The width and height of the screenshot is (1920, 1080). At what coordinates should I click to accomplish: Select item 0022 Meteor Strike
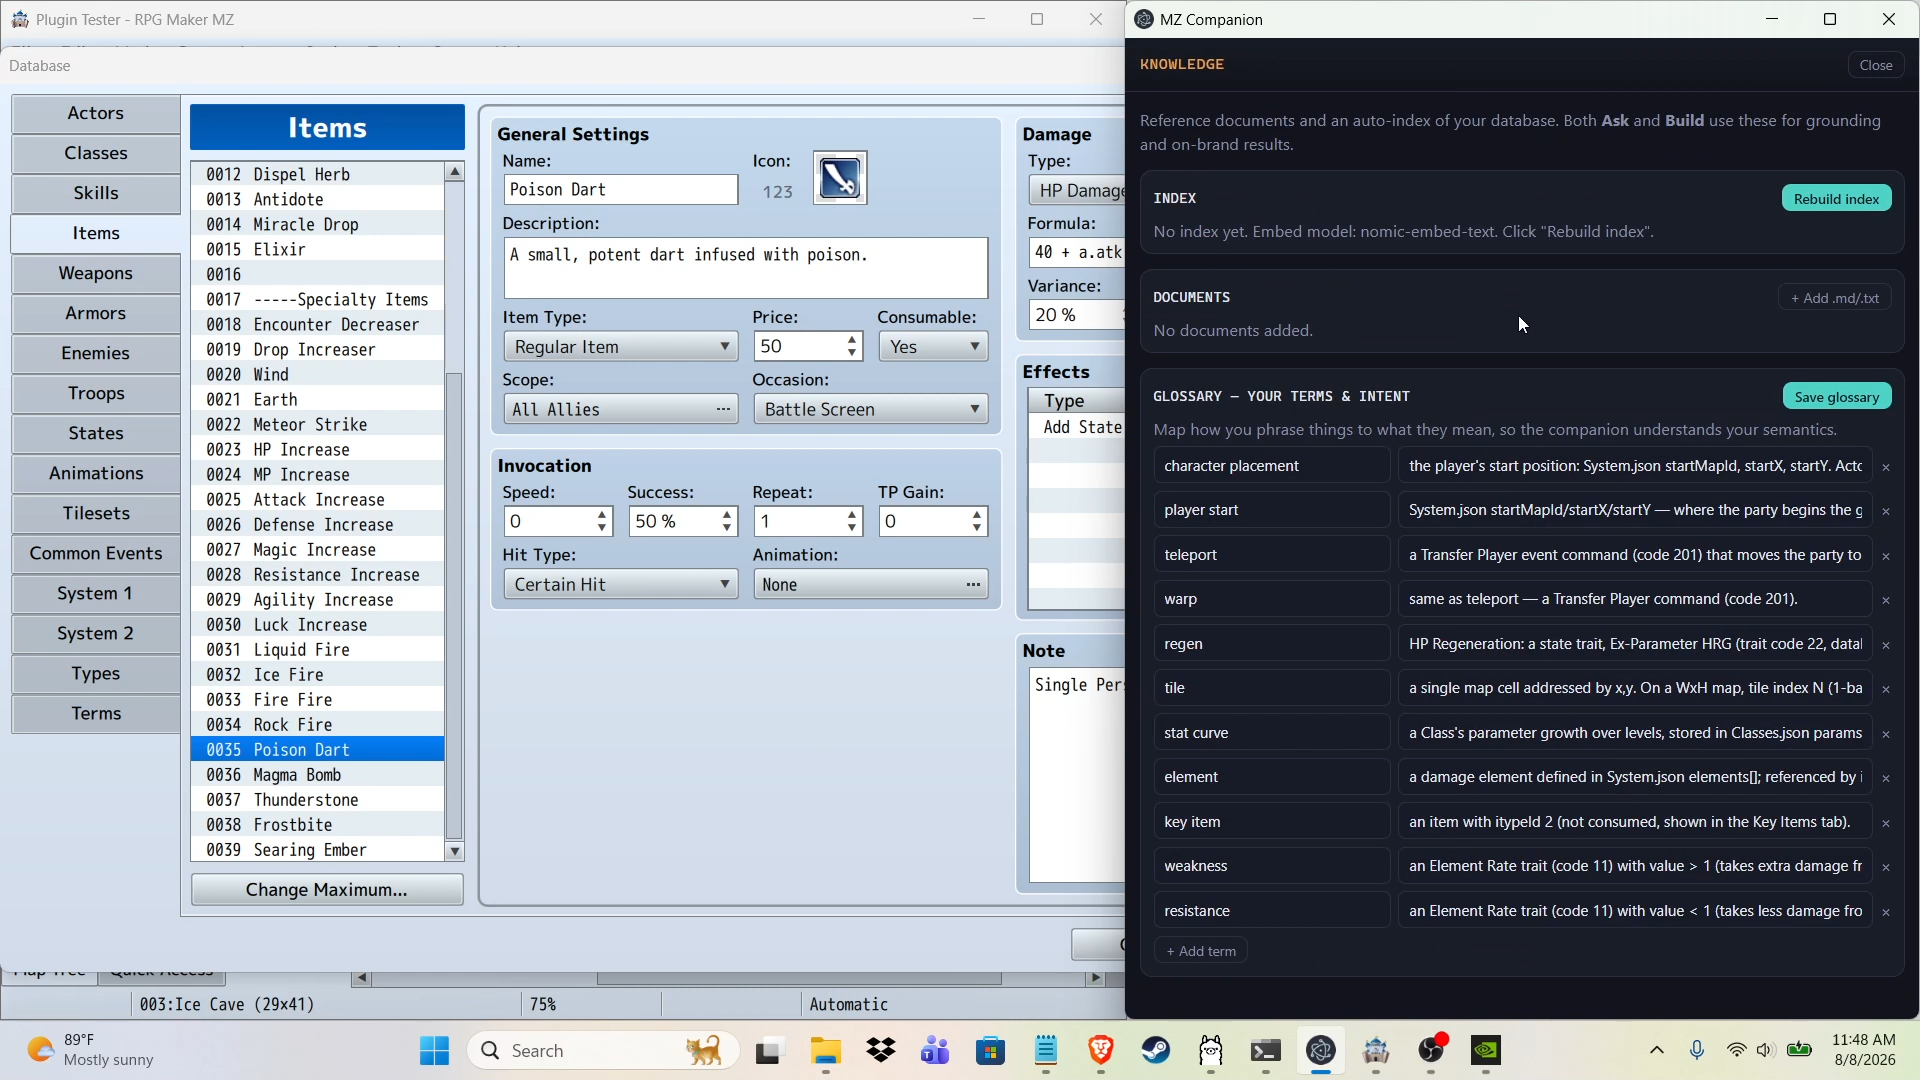click(x=317, y=425)
